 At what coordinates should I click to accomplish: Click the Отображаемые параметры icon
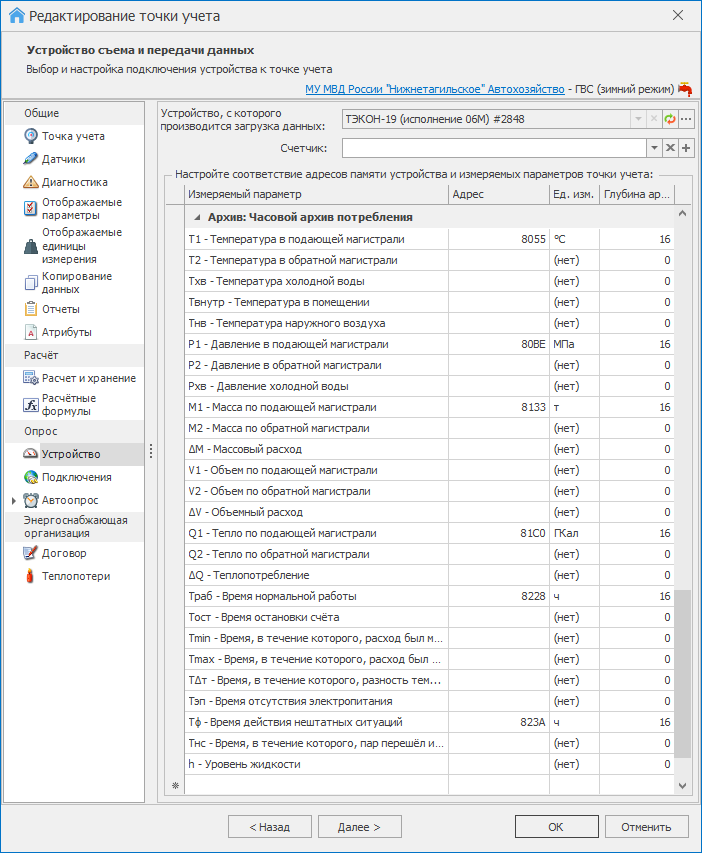[31, 208]
